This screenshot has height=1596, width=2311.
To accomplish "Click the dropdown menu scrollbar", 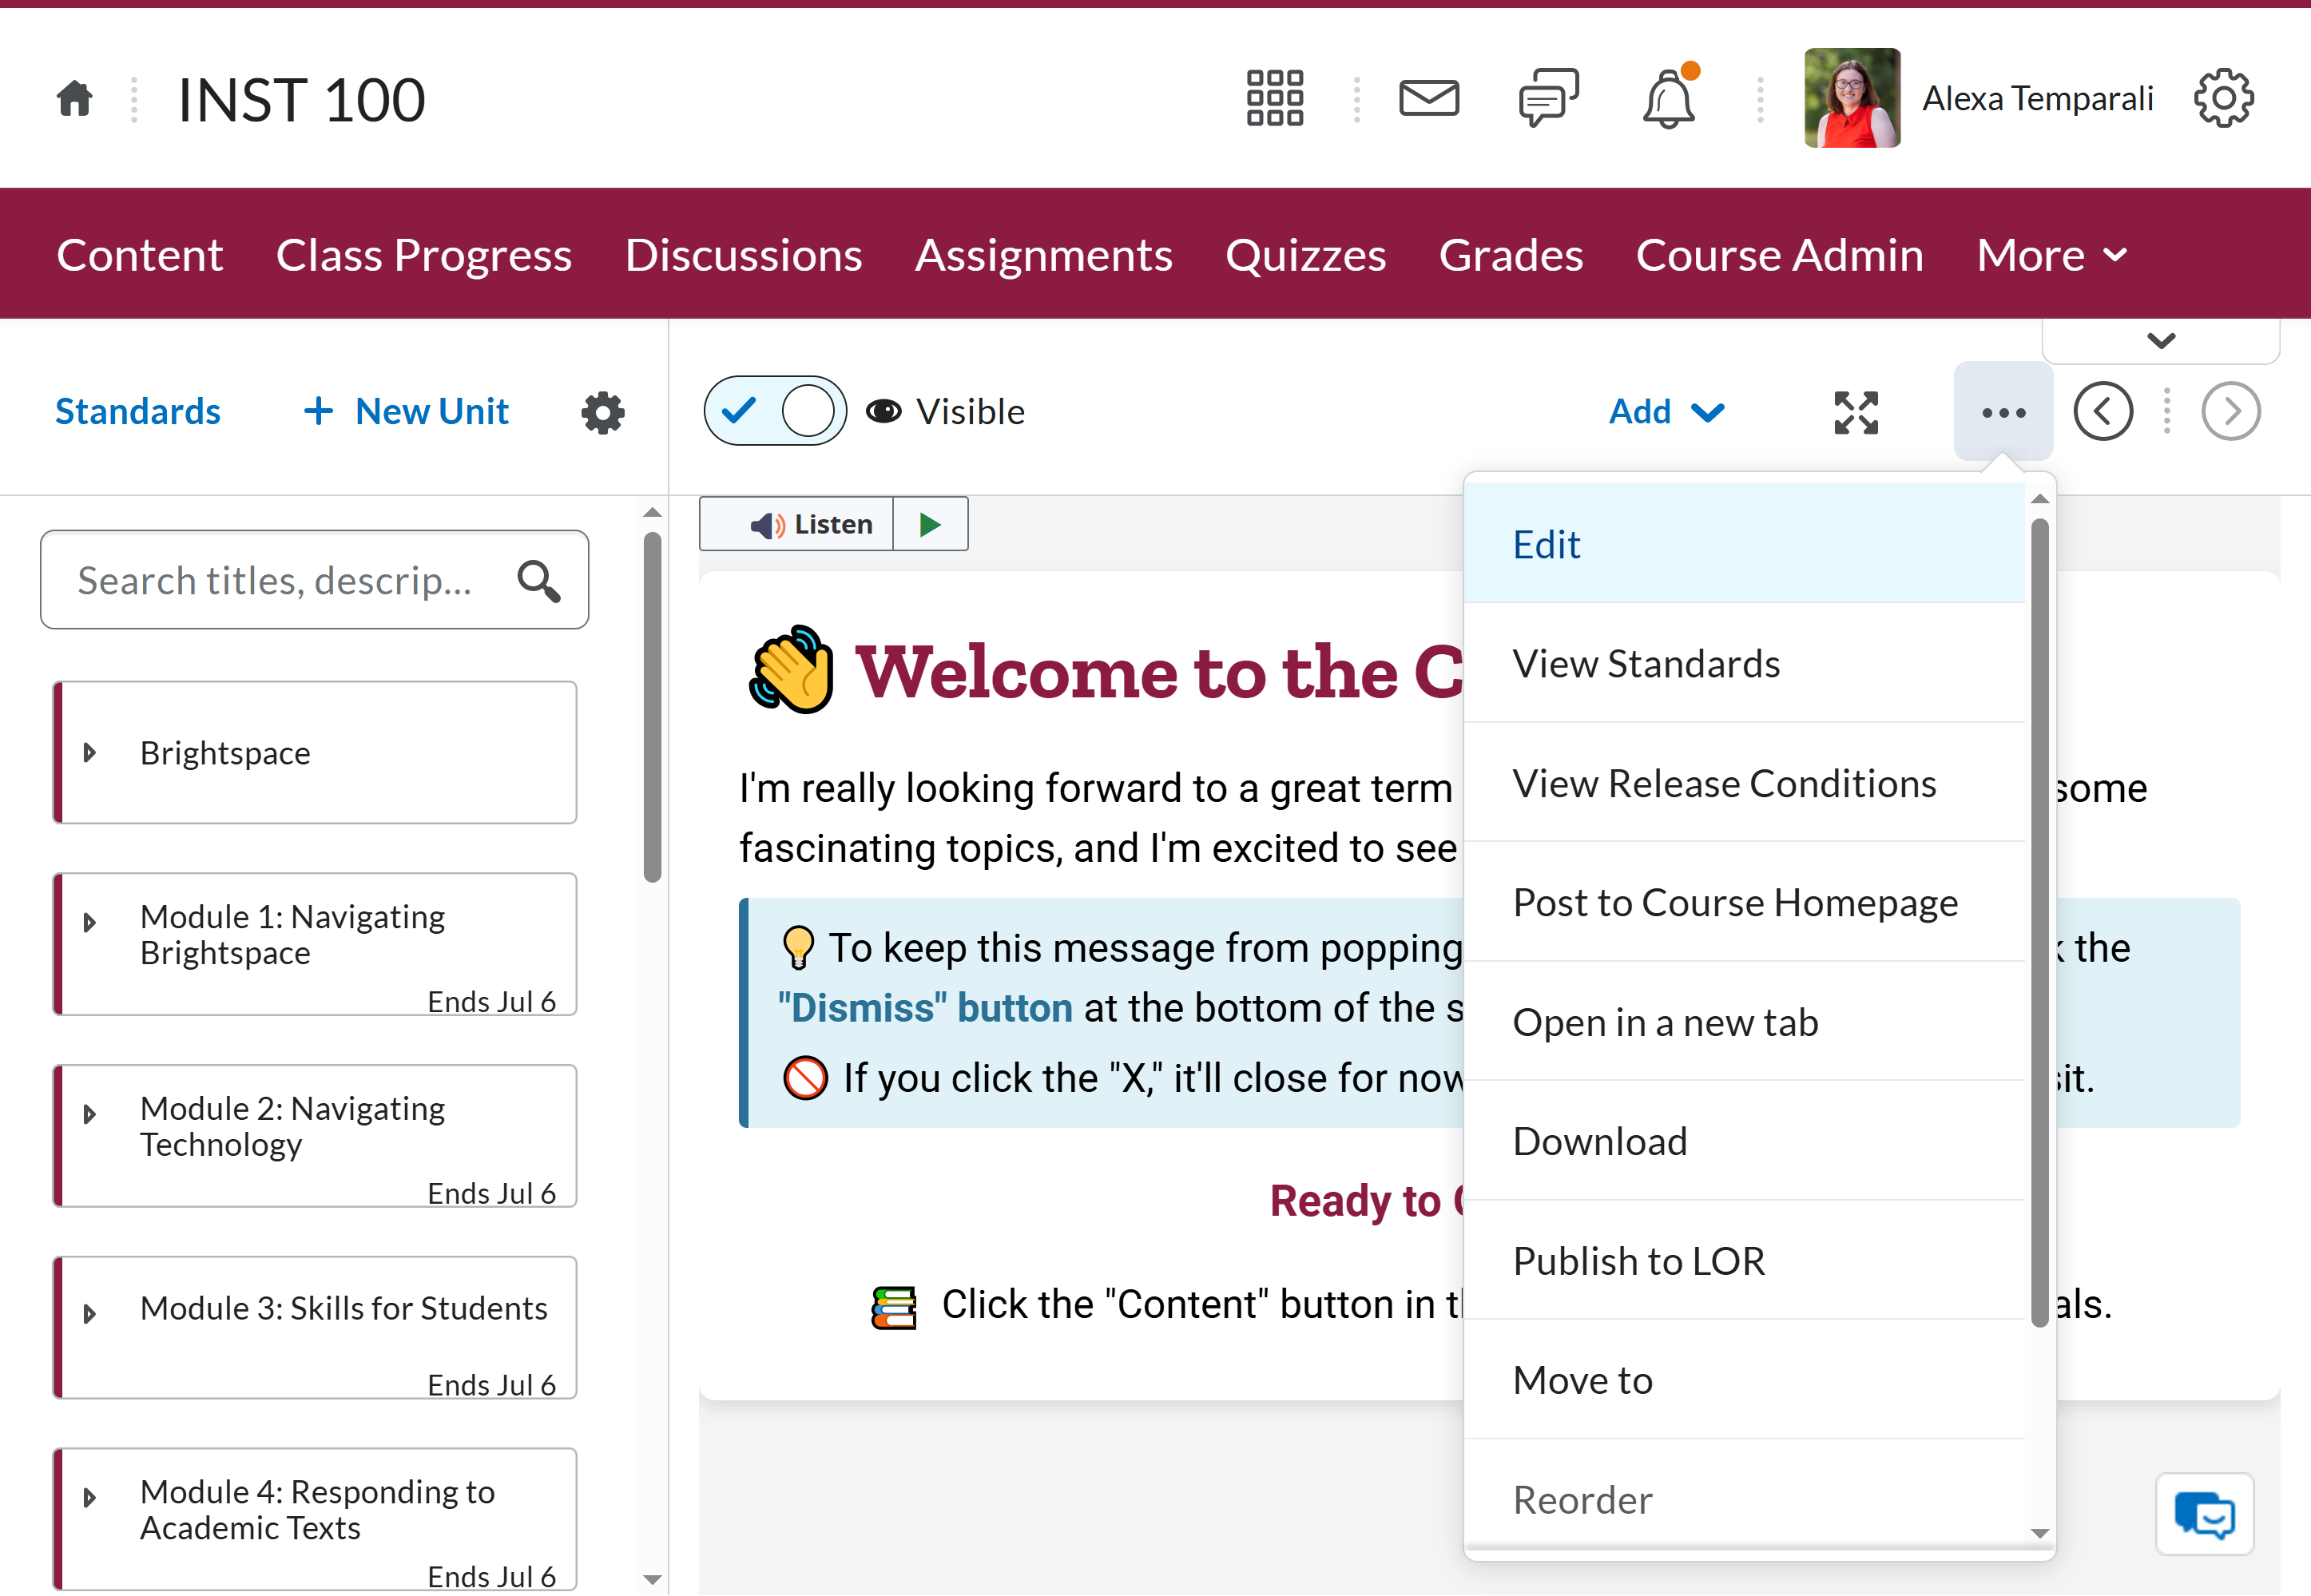I will pyautogui.click(x=2039, y=922).
